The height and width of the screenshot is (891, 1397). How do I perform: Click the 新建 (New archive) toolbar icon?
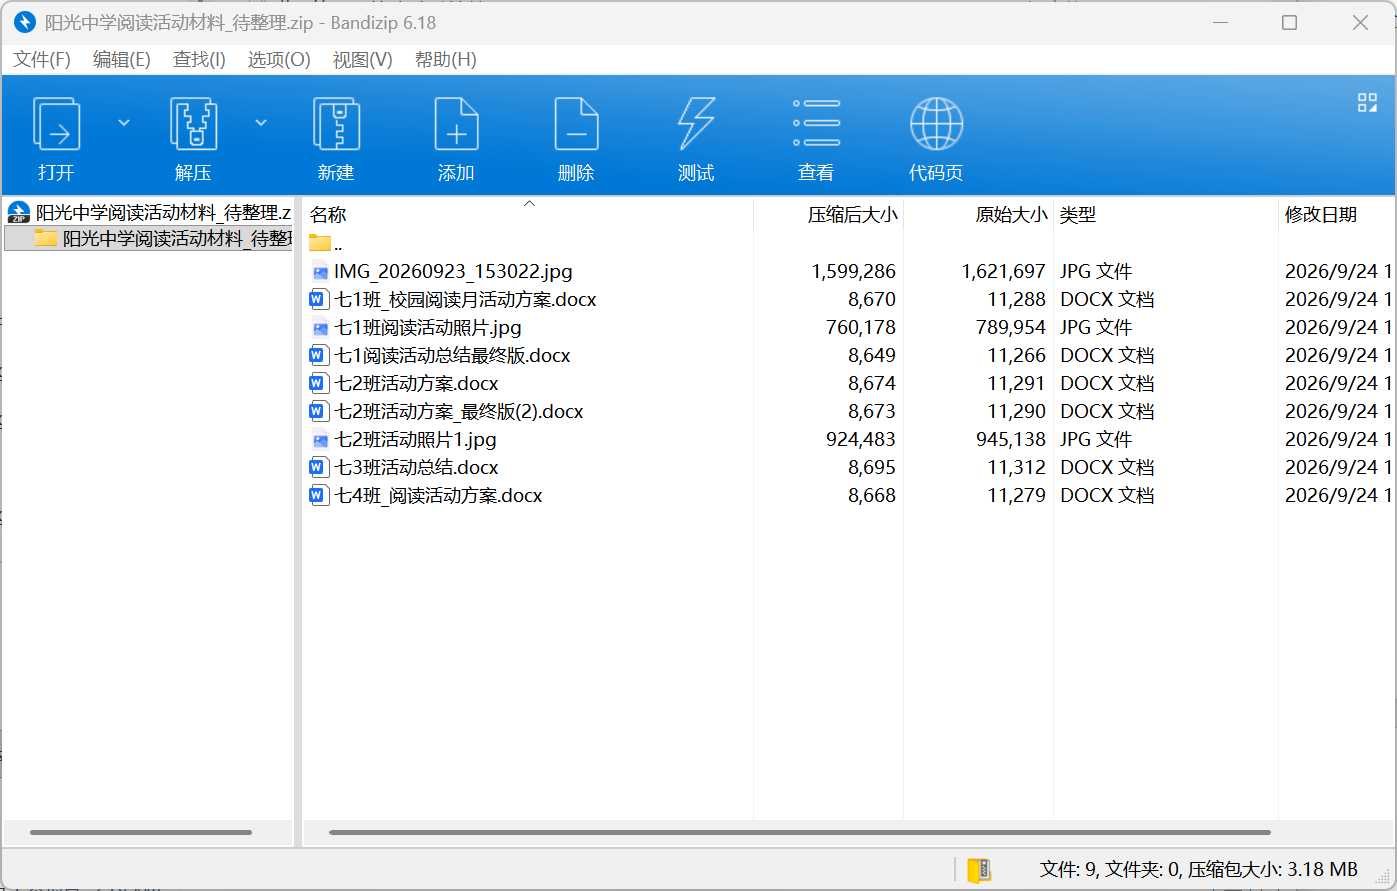336,123
